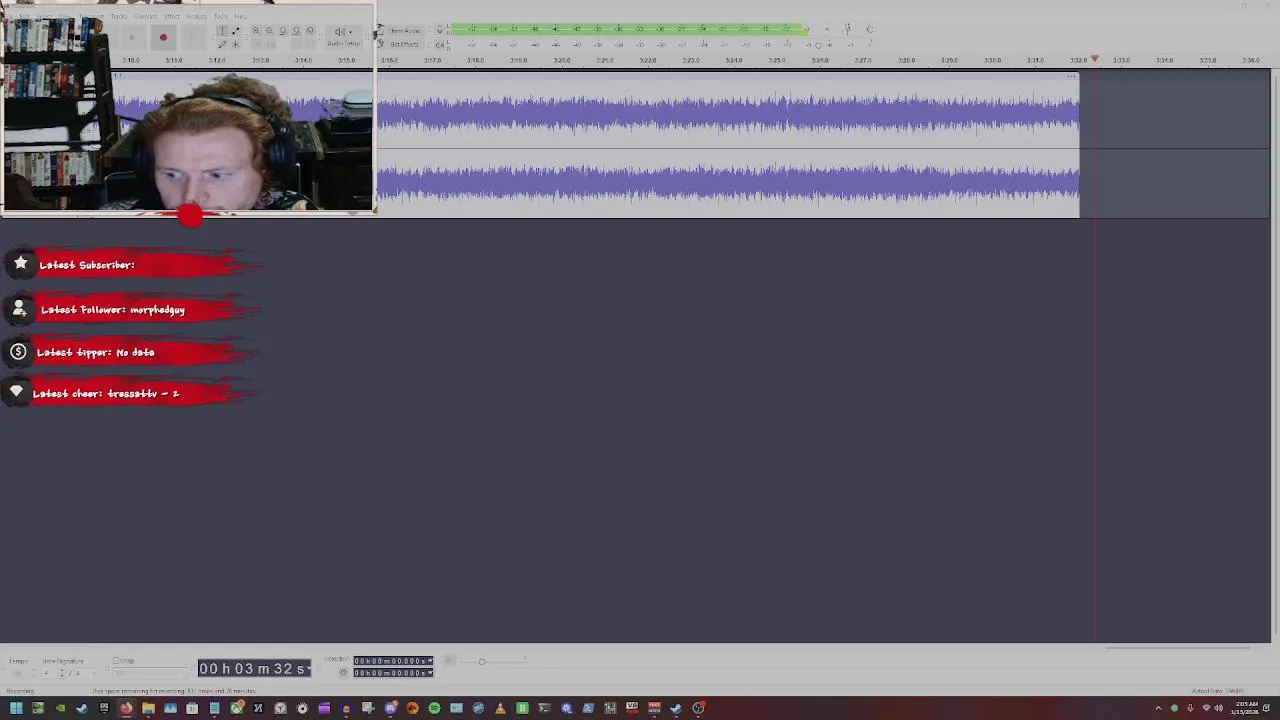Click the playback speed slider knob
This screenshot has height=720, width=1280.
coord(481,661)
